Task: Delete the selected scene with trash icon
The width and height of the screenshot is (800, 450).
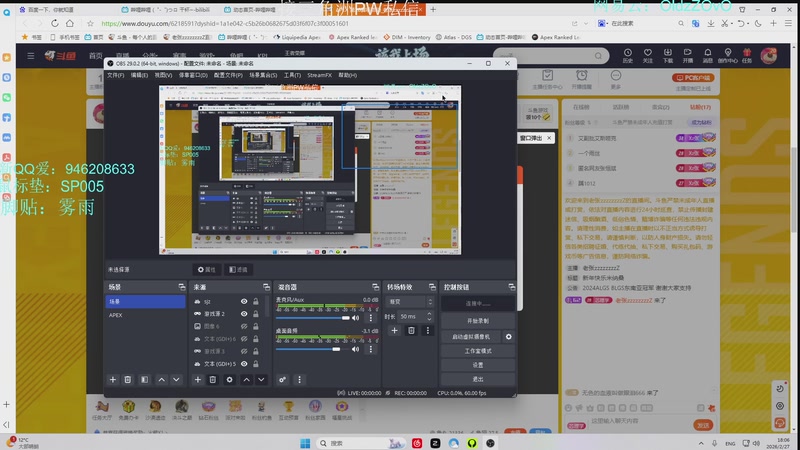Action: click(128, 380)
